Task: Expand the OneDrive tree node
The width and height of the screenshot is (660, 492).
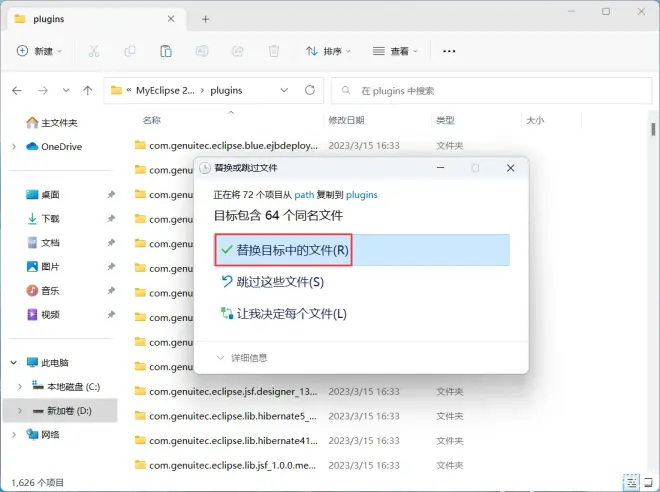Action: tap(14, 146)
